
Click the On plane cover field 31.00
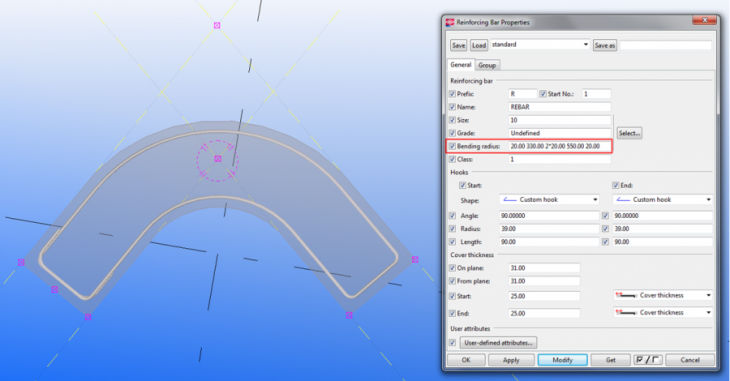tap(544, 268)
